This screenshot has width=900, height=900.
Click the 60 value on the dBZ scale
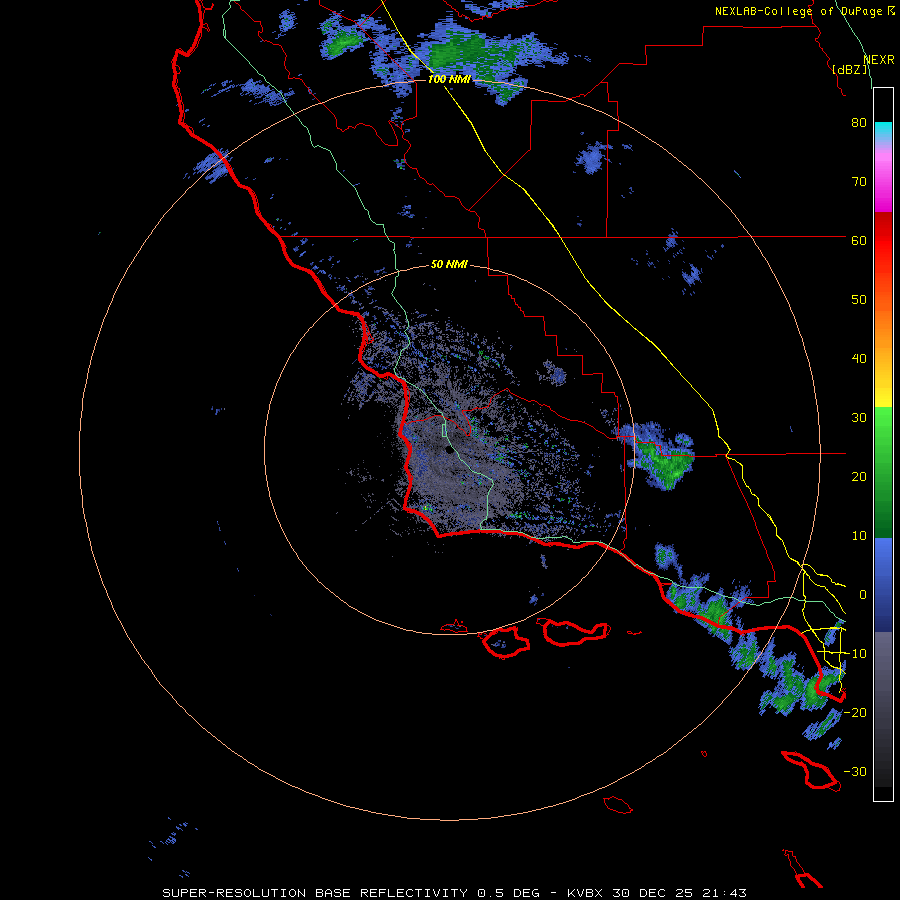[859, 241]
